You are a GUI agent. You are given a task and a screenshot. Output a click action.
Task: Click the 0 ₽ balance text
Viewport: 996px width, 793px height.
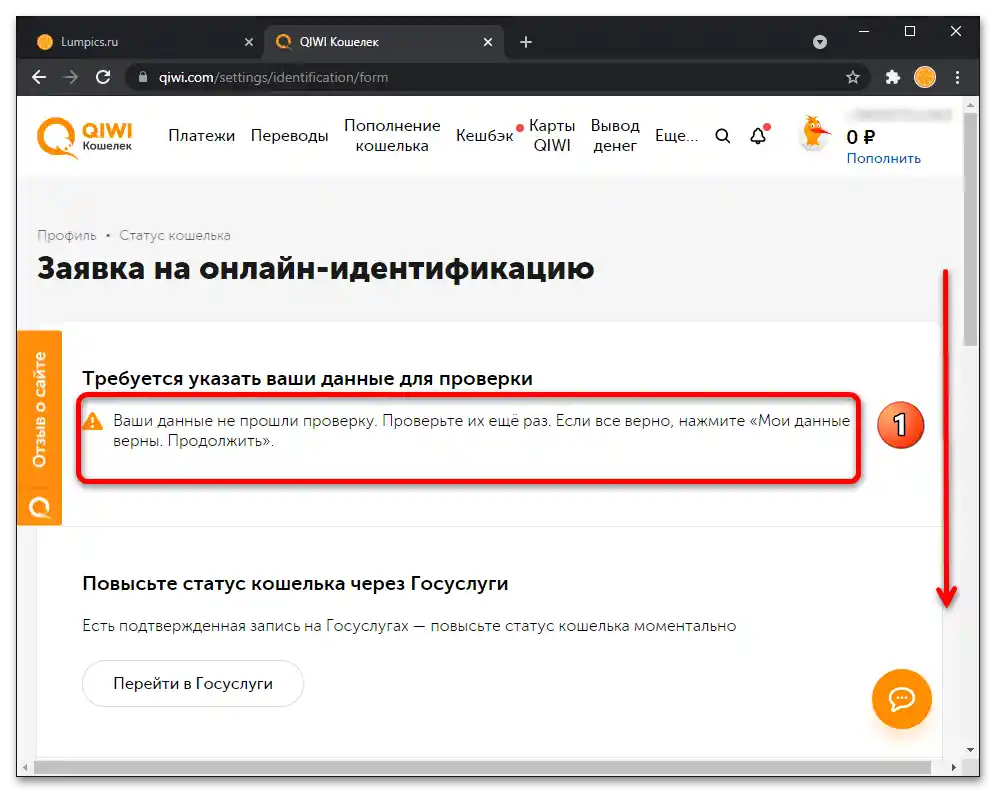(x=861, y=137)
